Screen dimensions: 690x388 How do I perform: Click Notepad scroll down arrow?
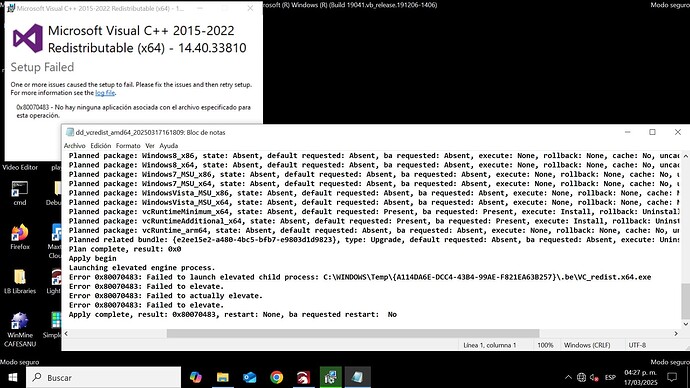coord(686,324)
